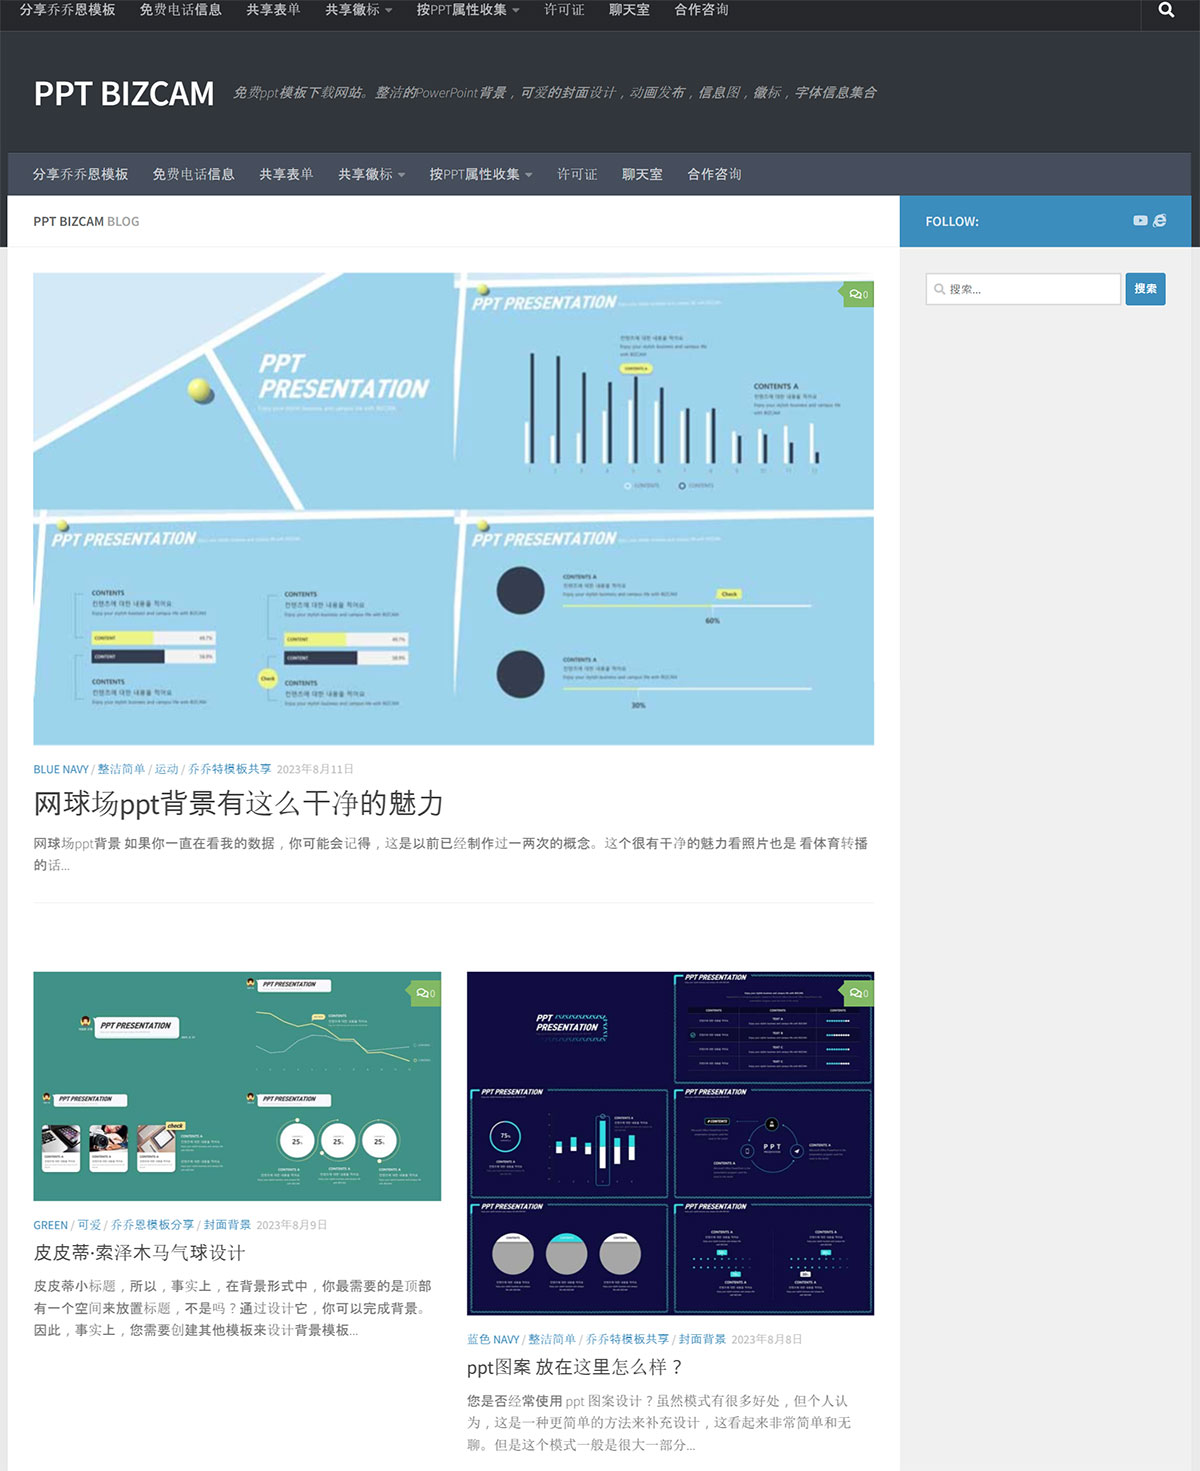Viewport: 1200px width, 1471px height.
Task: Expand 共享徽标 in main navigation bar
Action: coord(371,174)
